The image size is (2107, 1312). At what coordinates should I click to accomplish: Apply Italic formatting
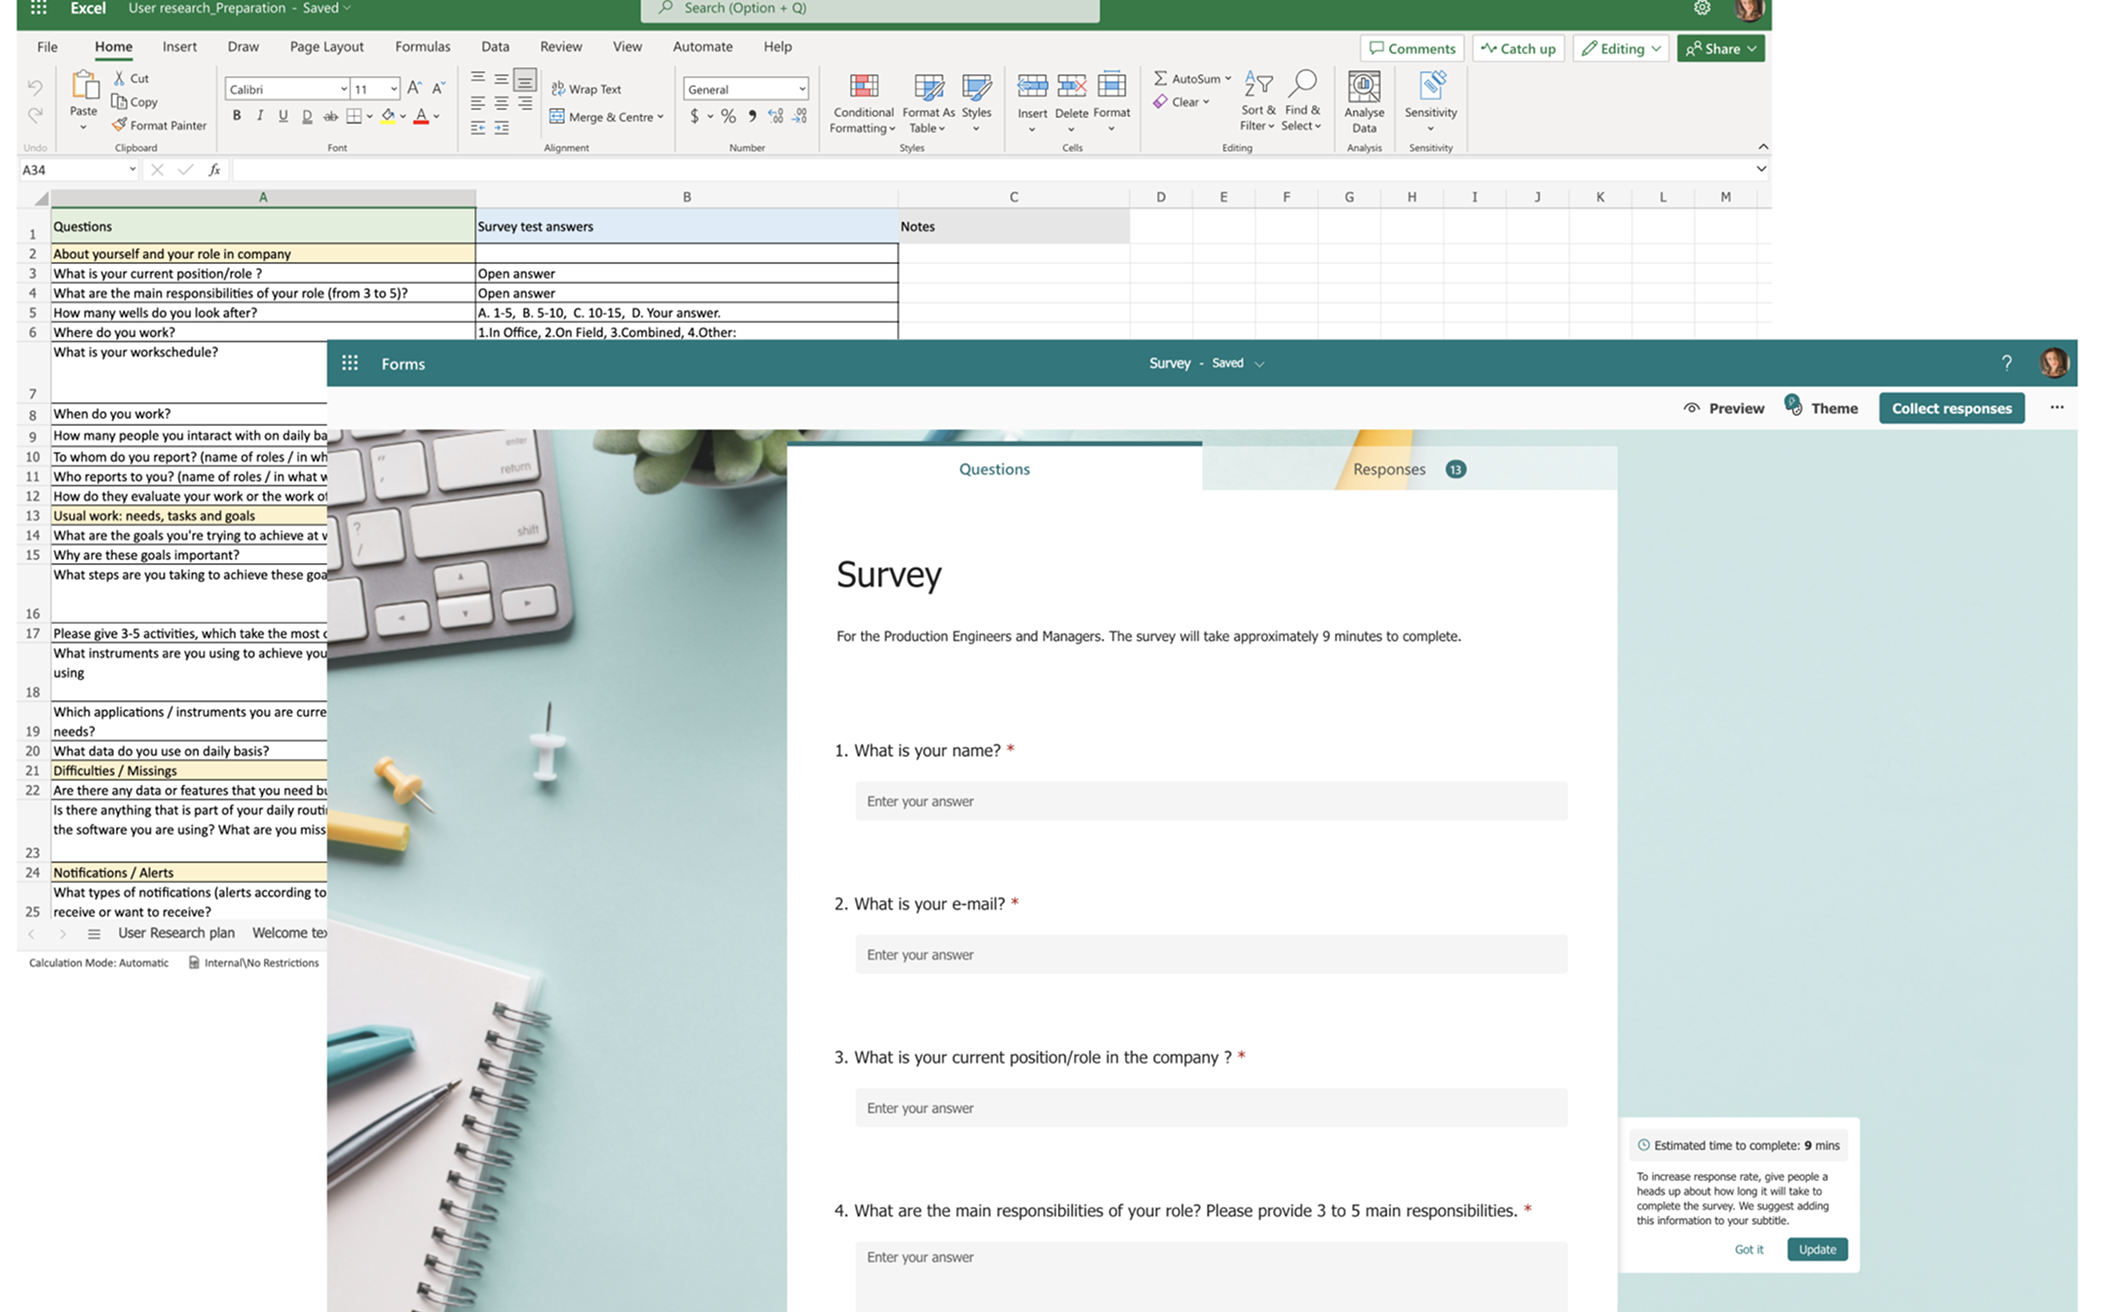click(x=260, y=116)
